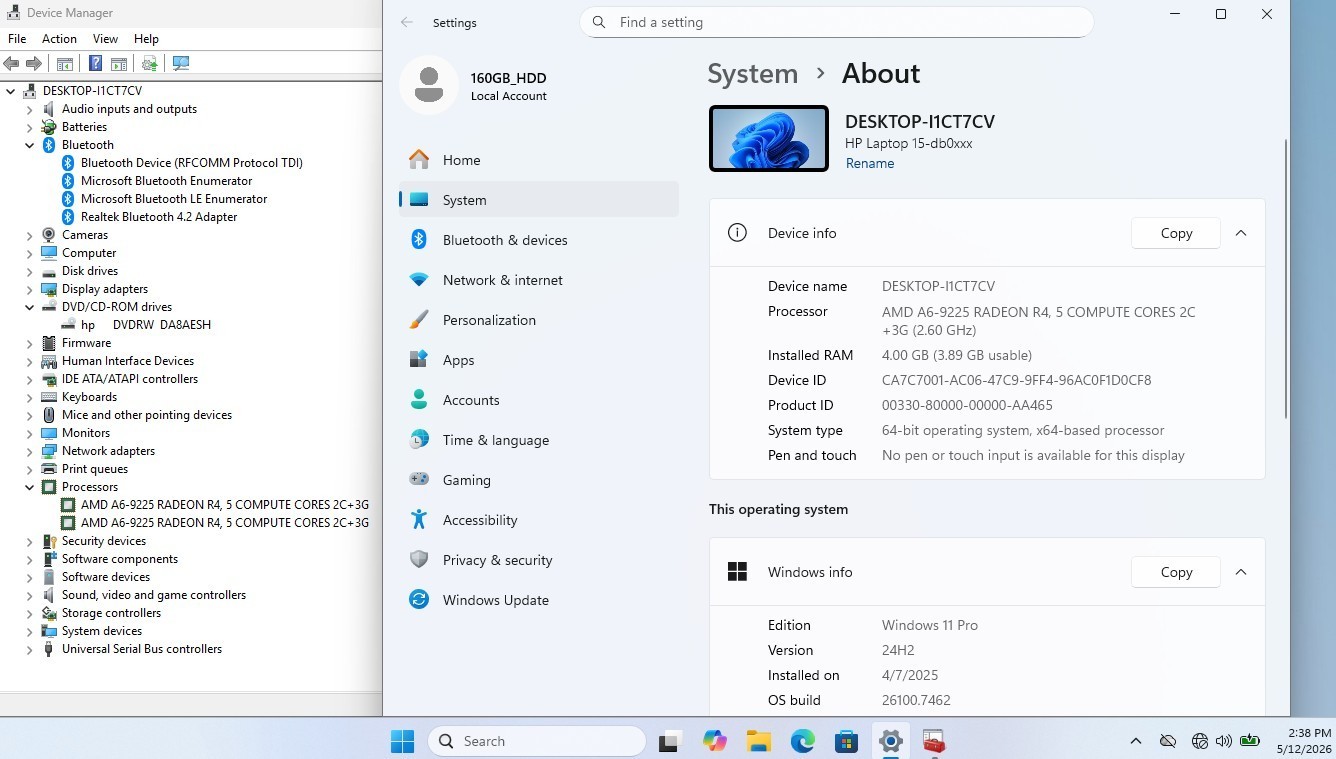The width and height of the screenshot is (1336, 759).
Task: Open Home in Settings sidebar
Action: click(539, 160)
